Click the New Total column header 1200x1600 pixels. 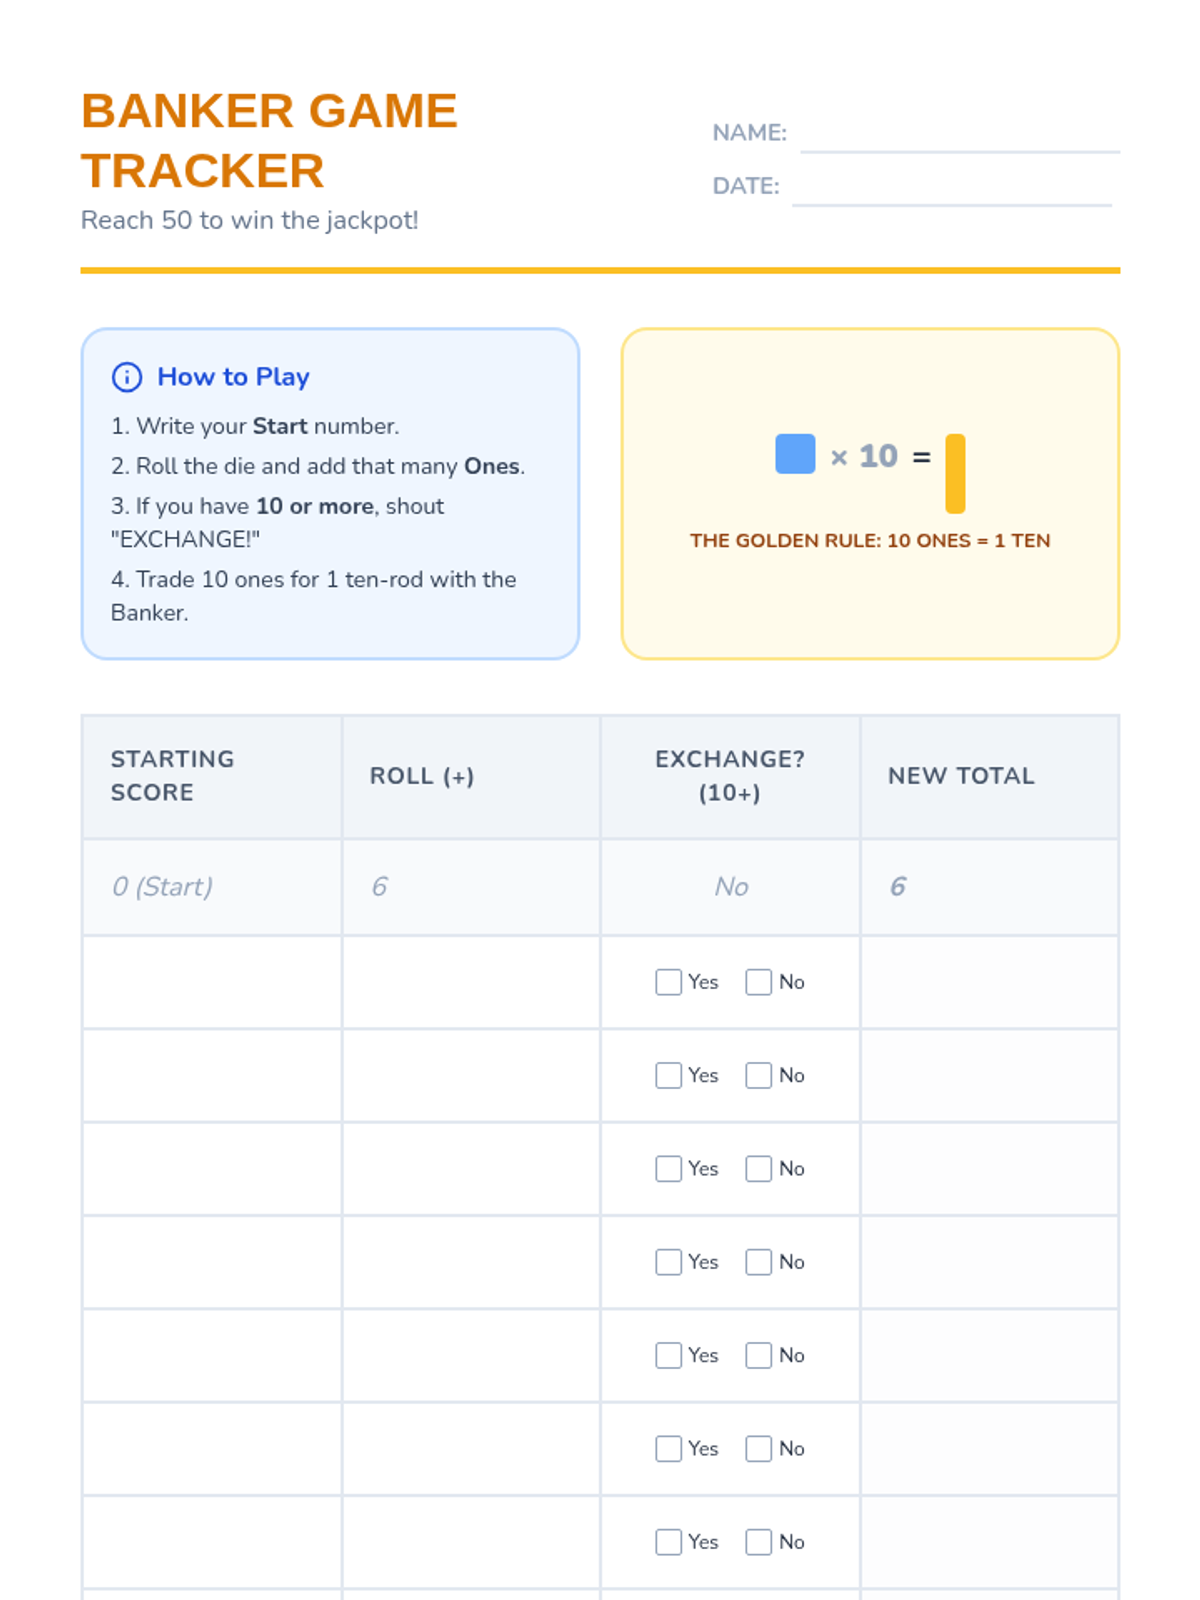click(961, 776)
